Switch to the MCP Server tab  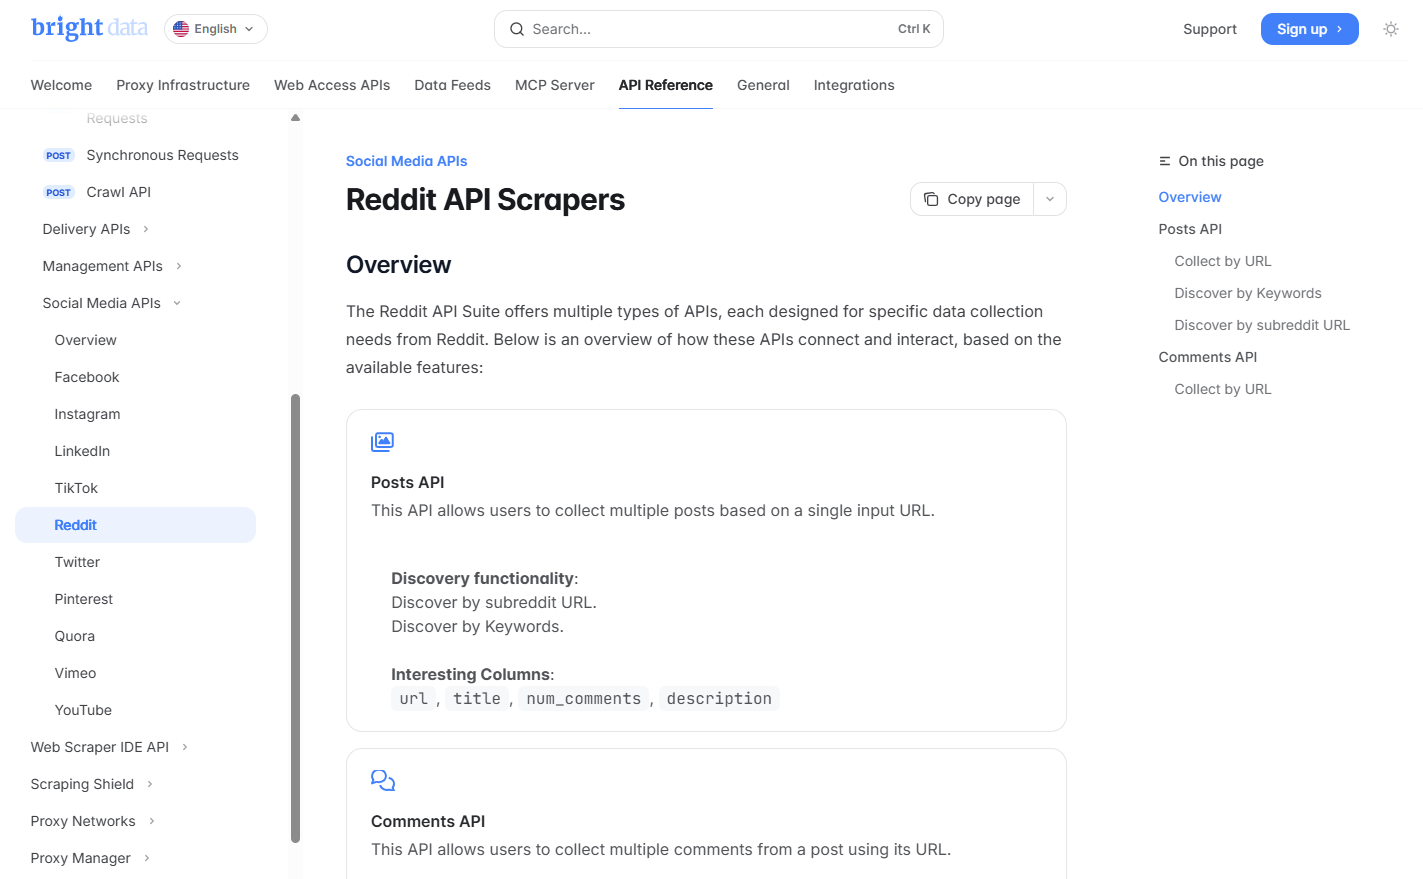click(x=554, y=85)
